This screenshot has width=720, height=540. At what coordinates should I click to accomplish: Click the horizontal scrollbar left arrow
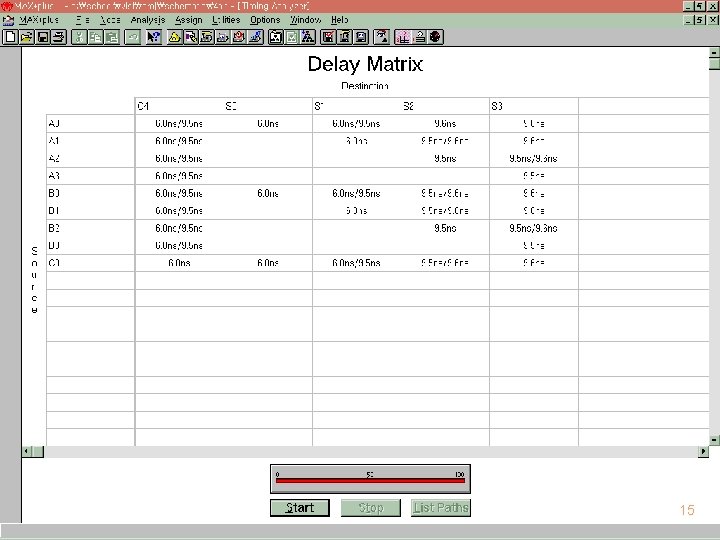[x=27, y=451]
